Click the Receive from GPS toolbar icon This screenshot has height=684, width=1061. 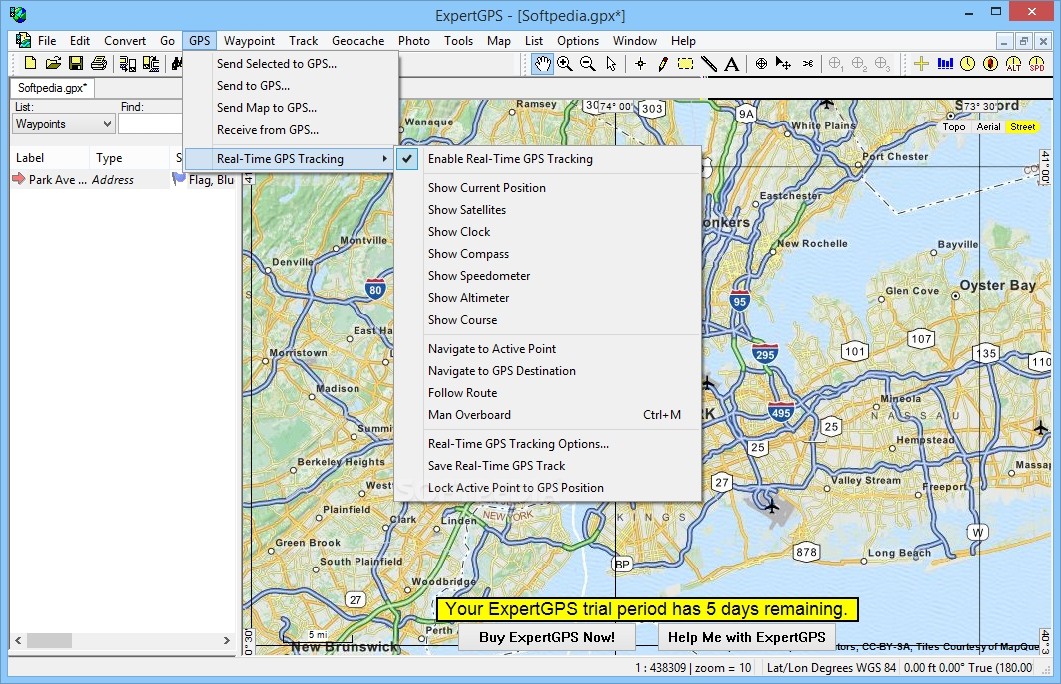click(151, 64)
